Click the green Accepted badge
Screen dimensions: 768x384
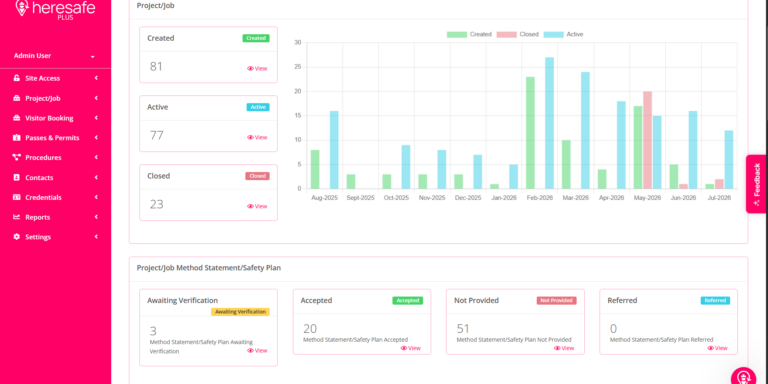pyautogui.click(x=408, y=301)
